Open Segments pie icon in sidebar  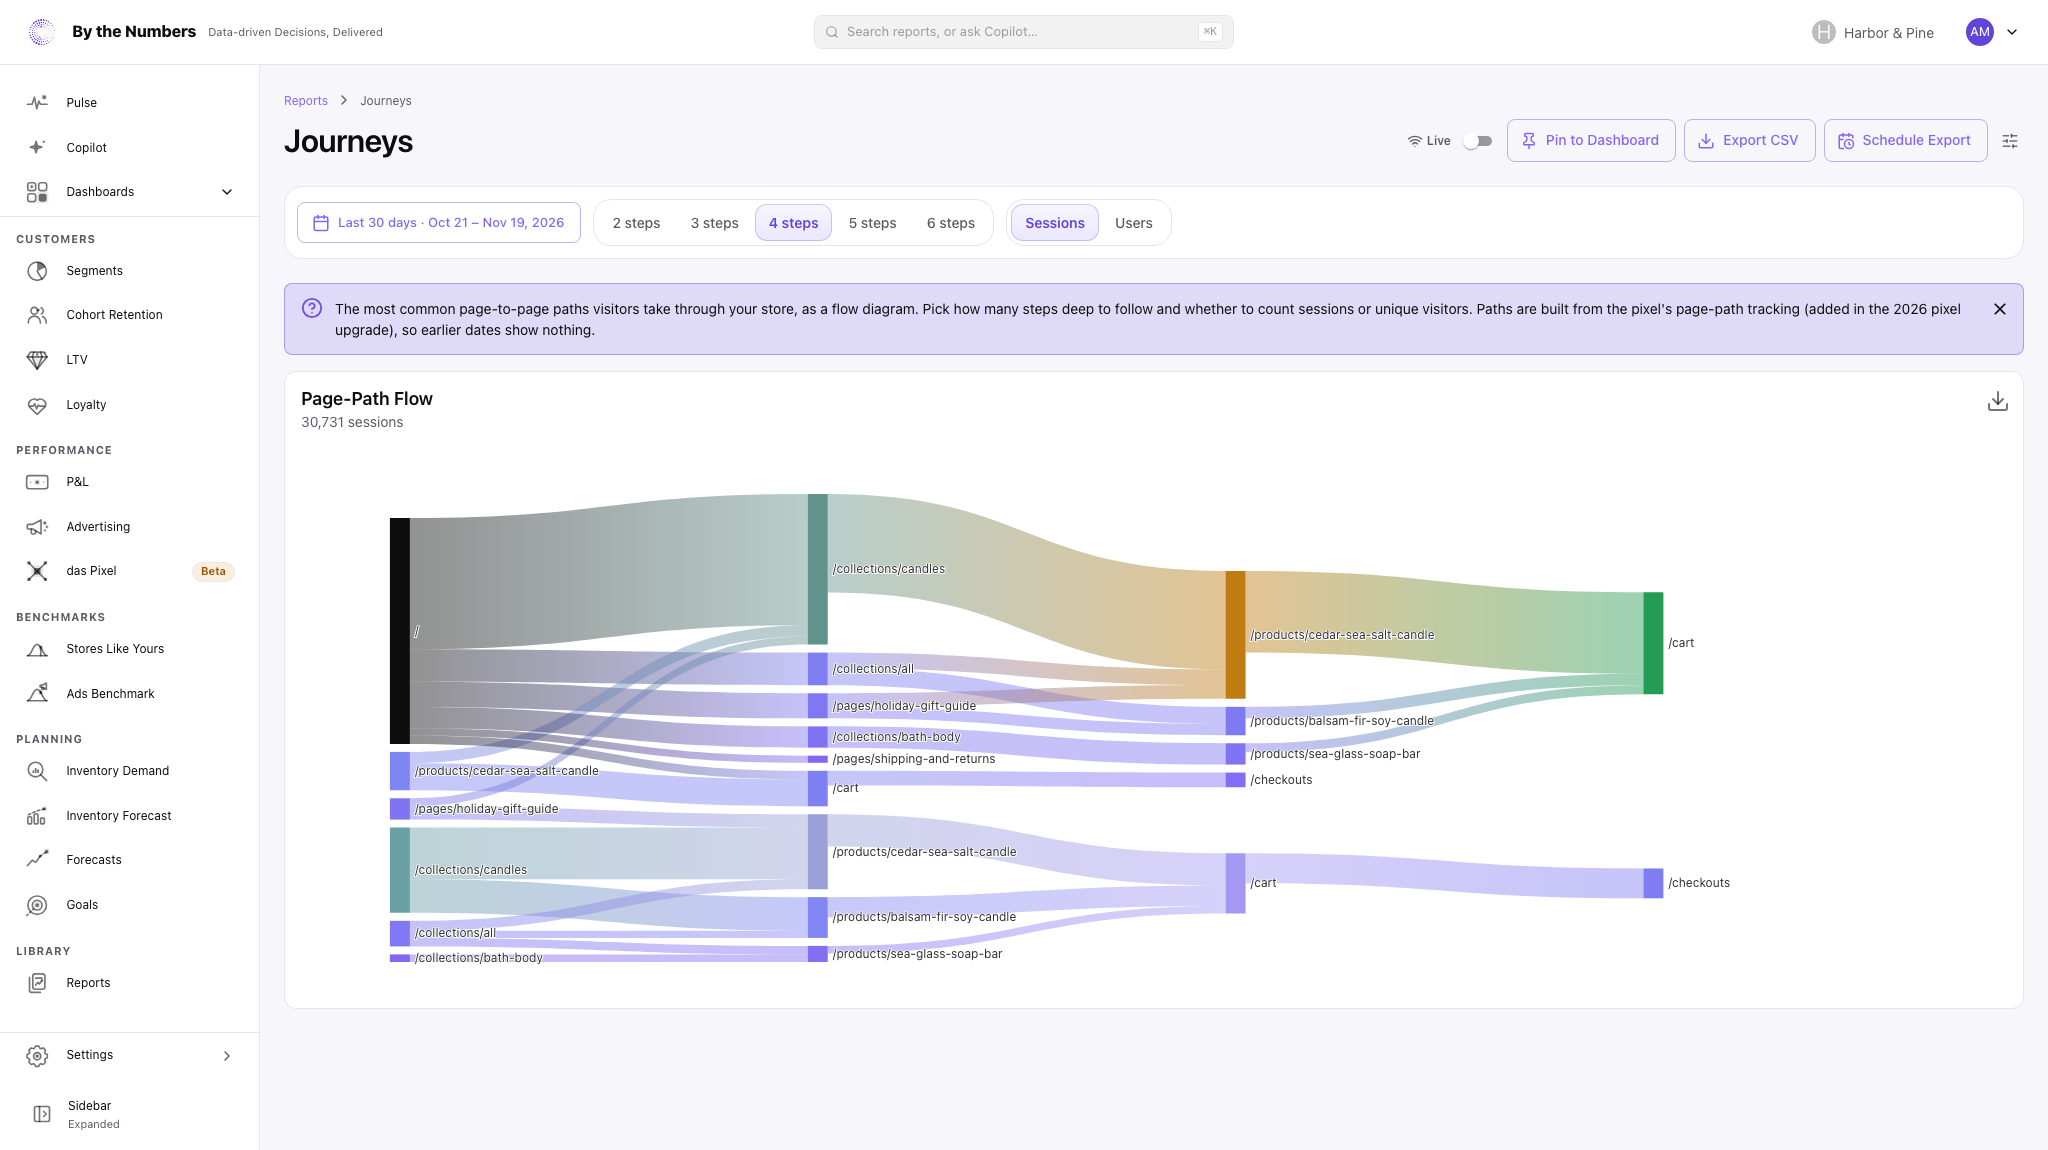(37, 271)
